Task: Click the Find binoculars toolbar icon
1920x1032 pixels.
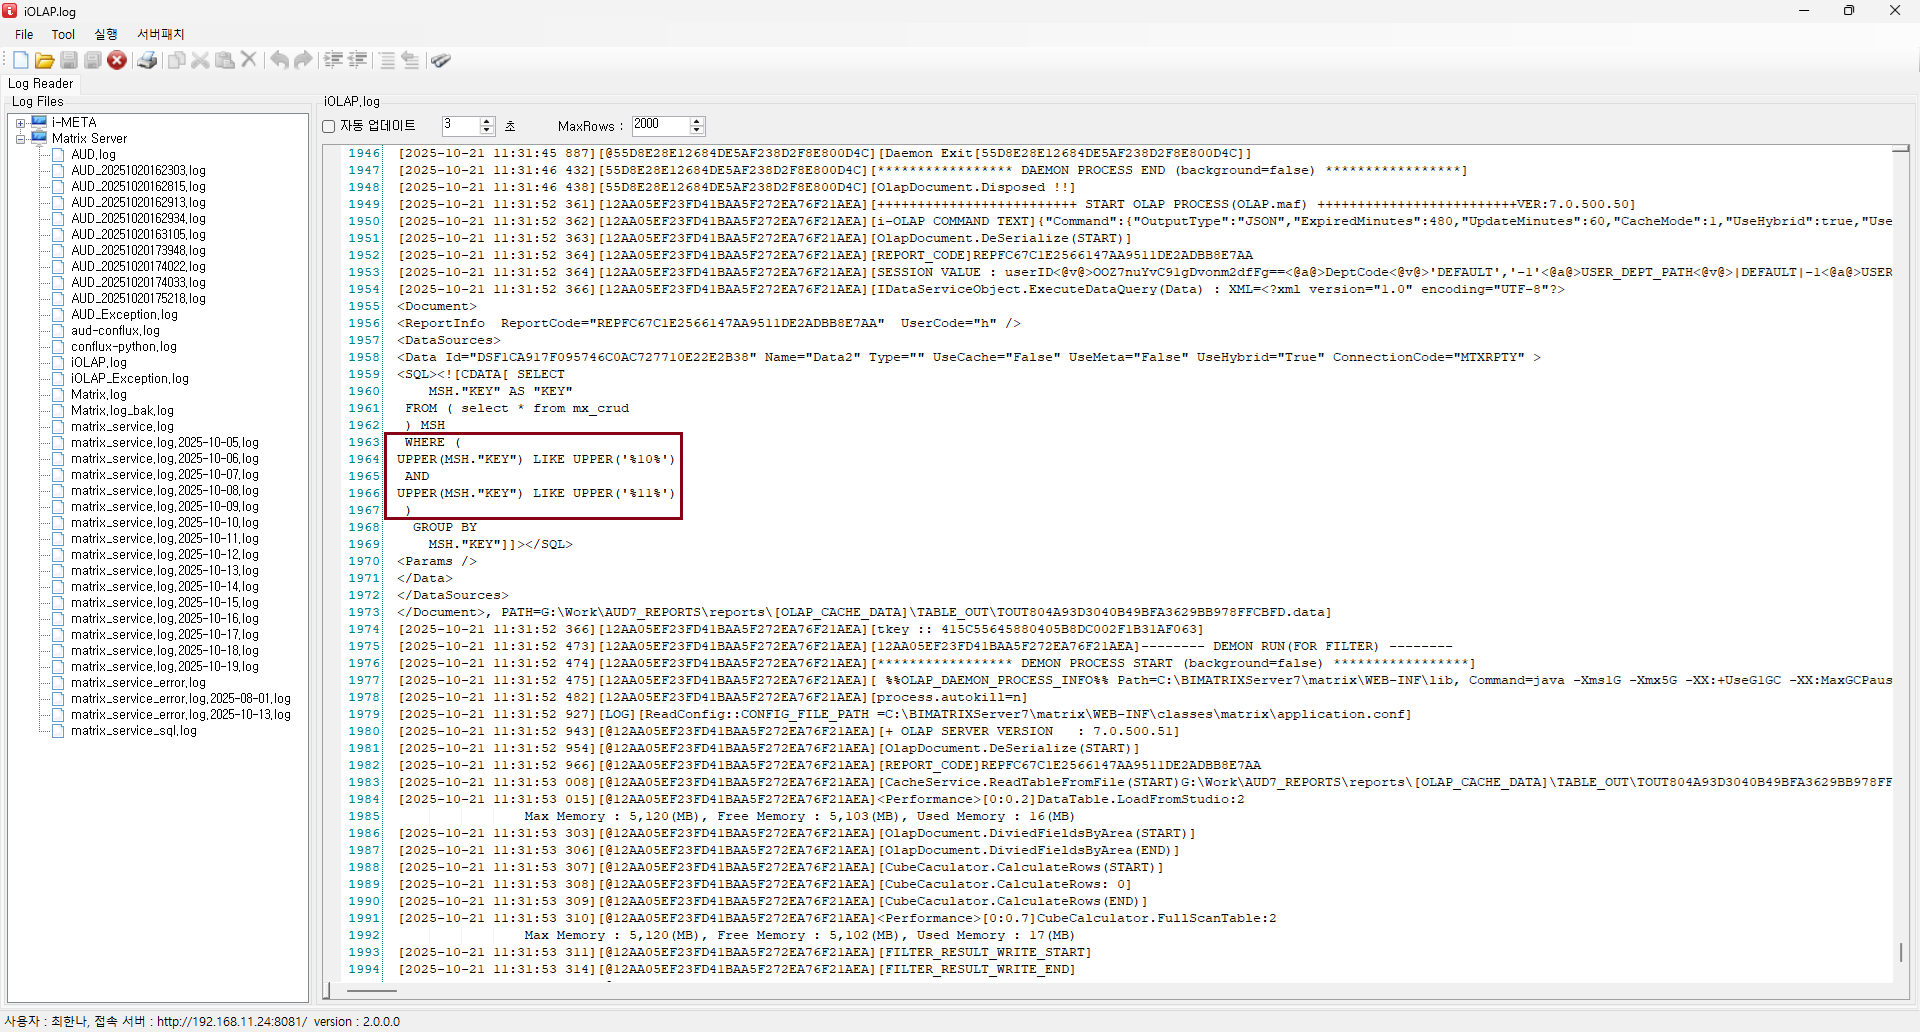Action: (x=441, y=61)
